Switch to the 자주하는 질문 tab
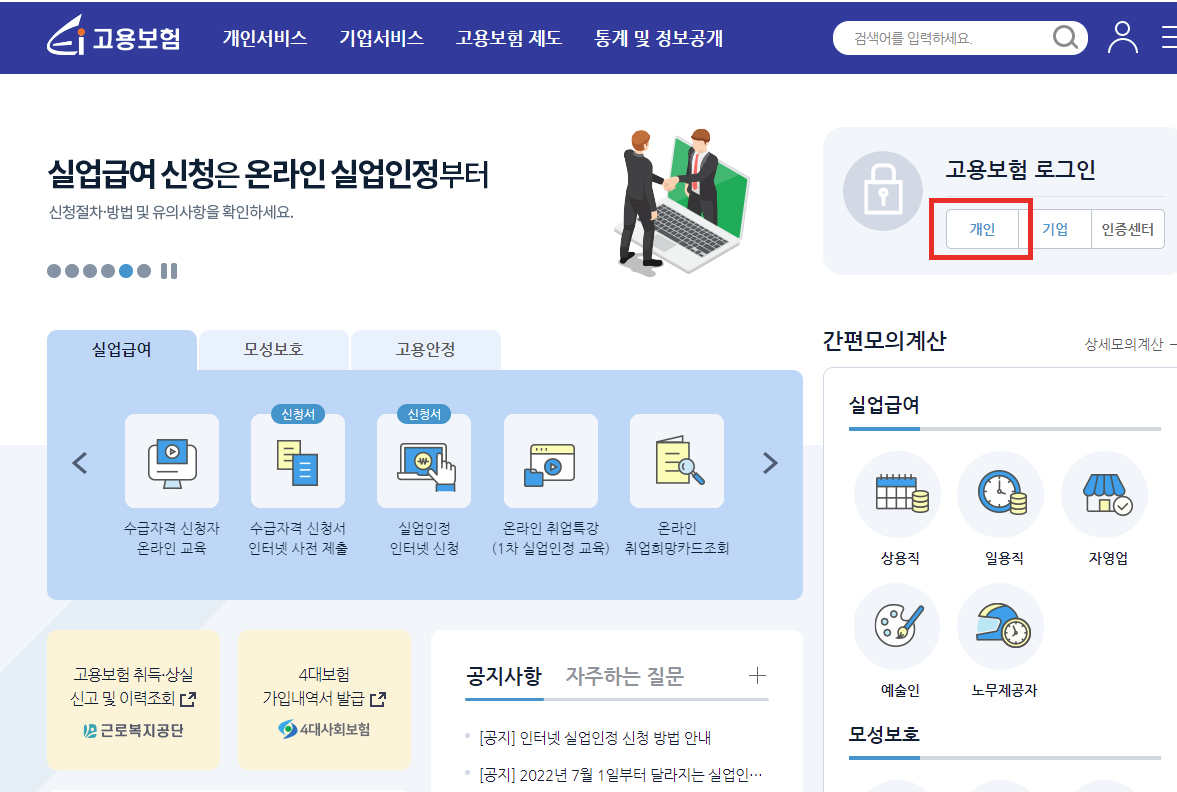Image resolution: width=1177 pixels, height=792 pixels. pos(627,676)
